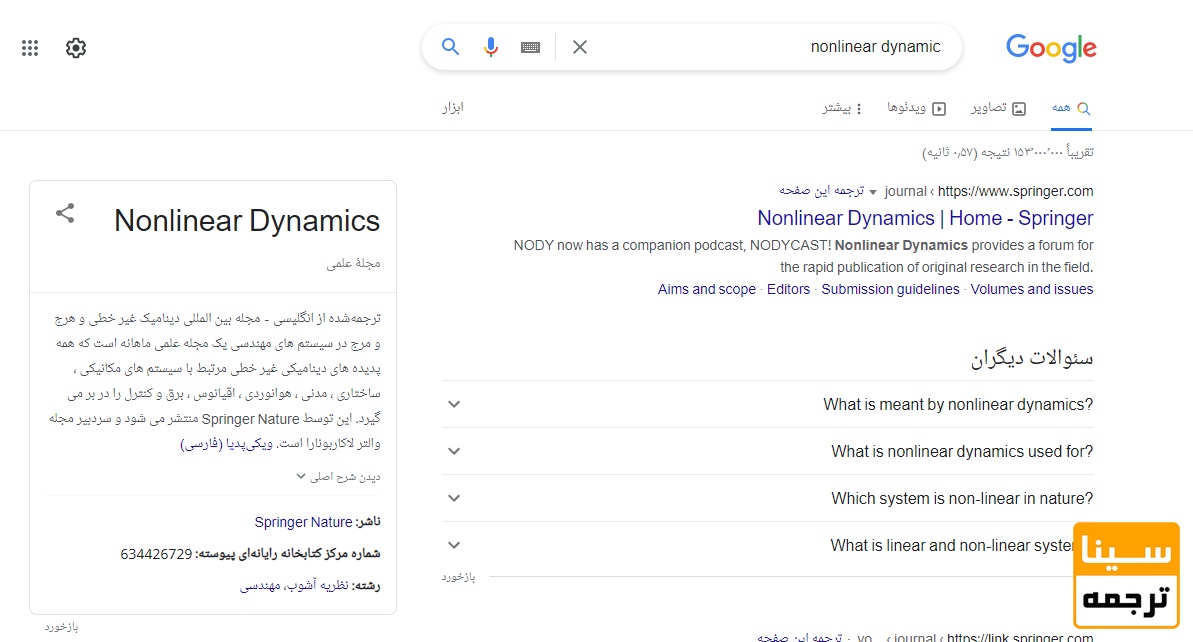Click the search magnifier icon
The image size is (1193, 642).
(450, 46)
